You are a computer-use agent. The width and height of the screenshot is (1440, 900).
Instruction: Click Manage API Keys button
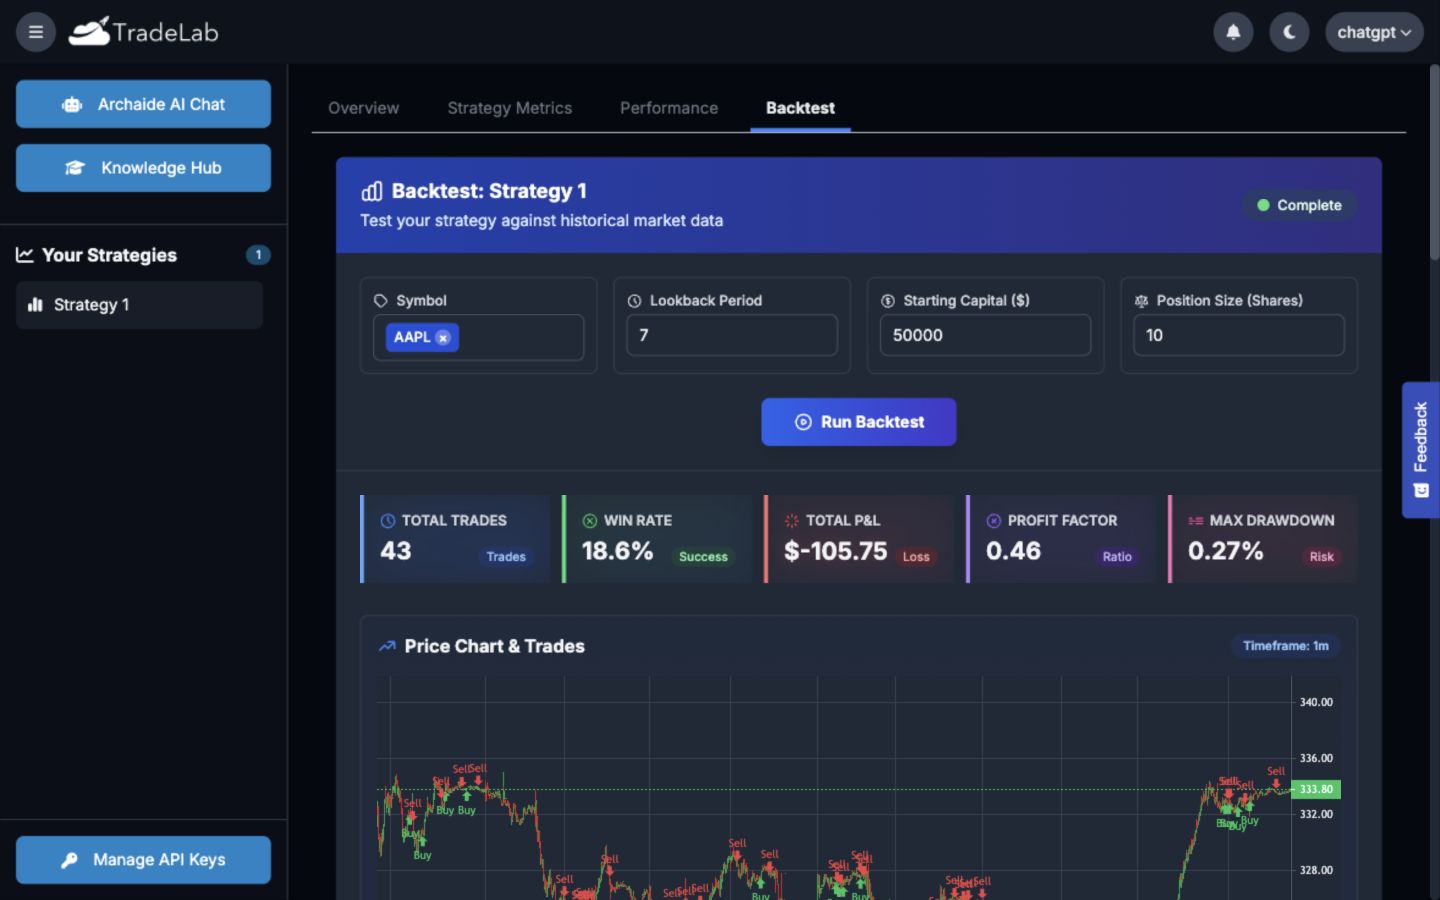coord(143,860)
